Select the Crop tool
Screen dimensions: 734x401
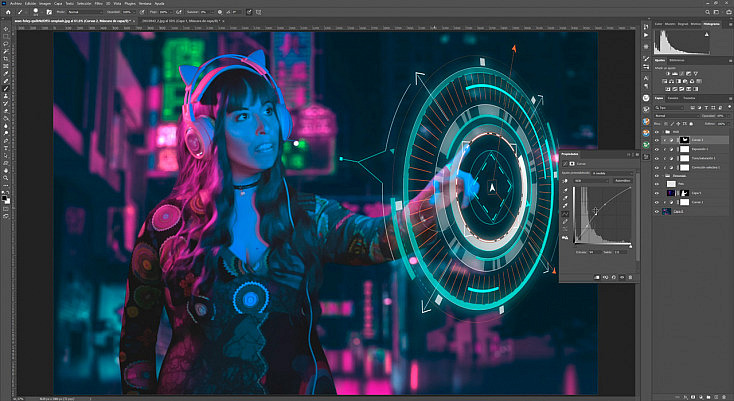pos(7,58)
